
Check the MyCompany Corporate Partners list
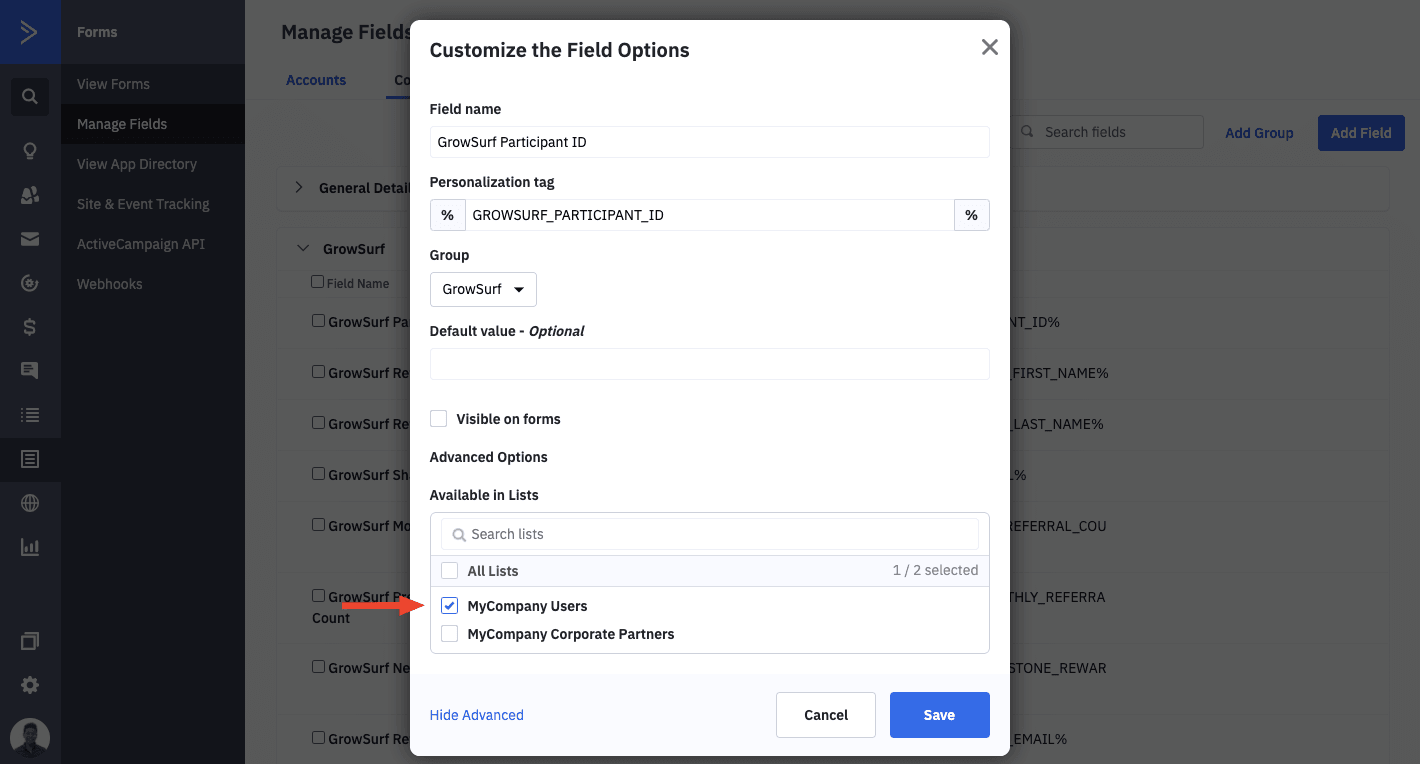pyautogui.click(x=449, y=633)
